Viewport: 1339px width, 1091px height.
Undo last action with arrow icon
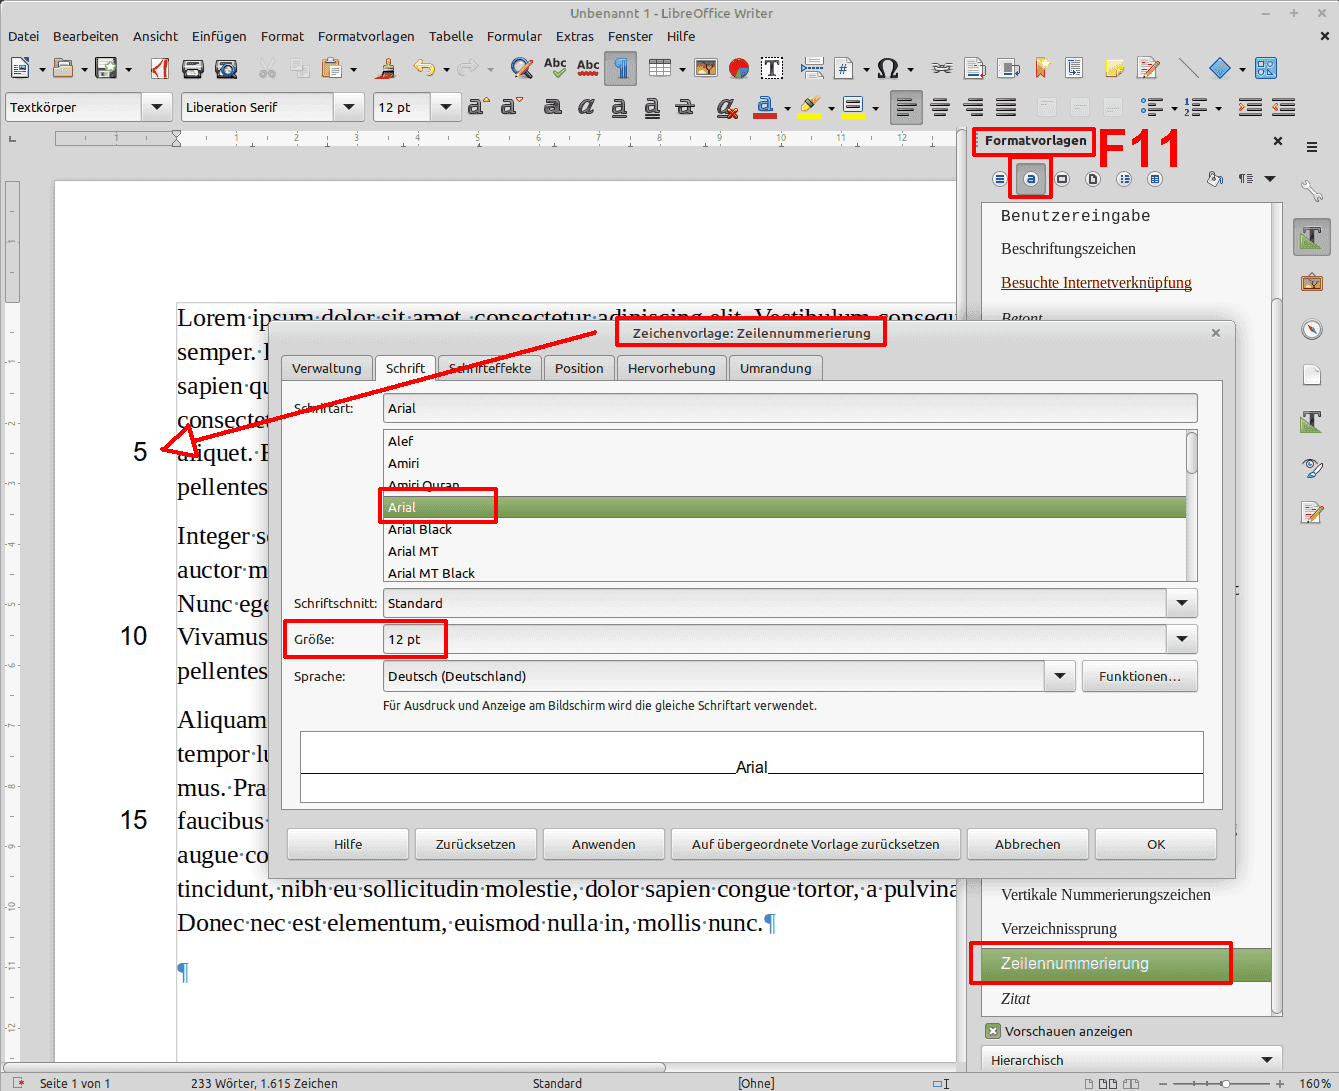pos(424,68)
